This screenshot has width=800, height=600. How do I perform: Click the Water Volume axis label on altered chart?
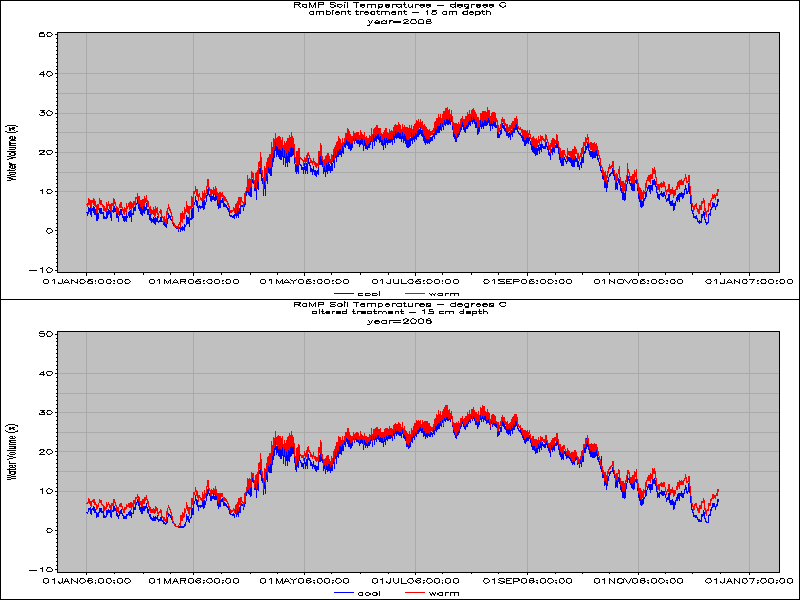pos(11,452)
